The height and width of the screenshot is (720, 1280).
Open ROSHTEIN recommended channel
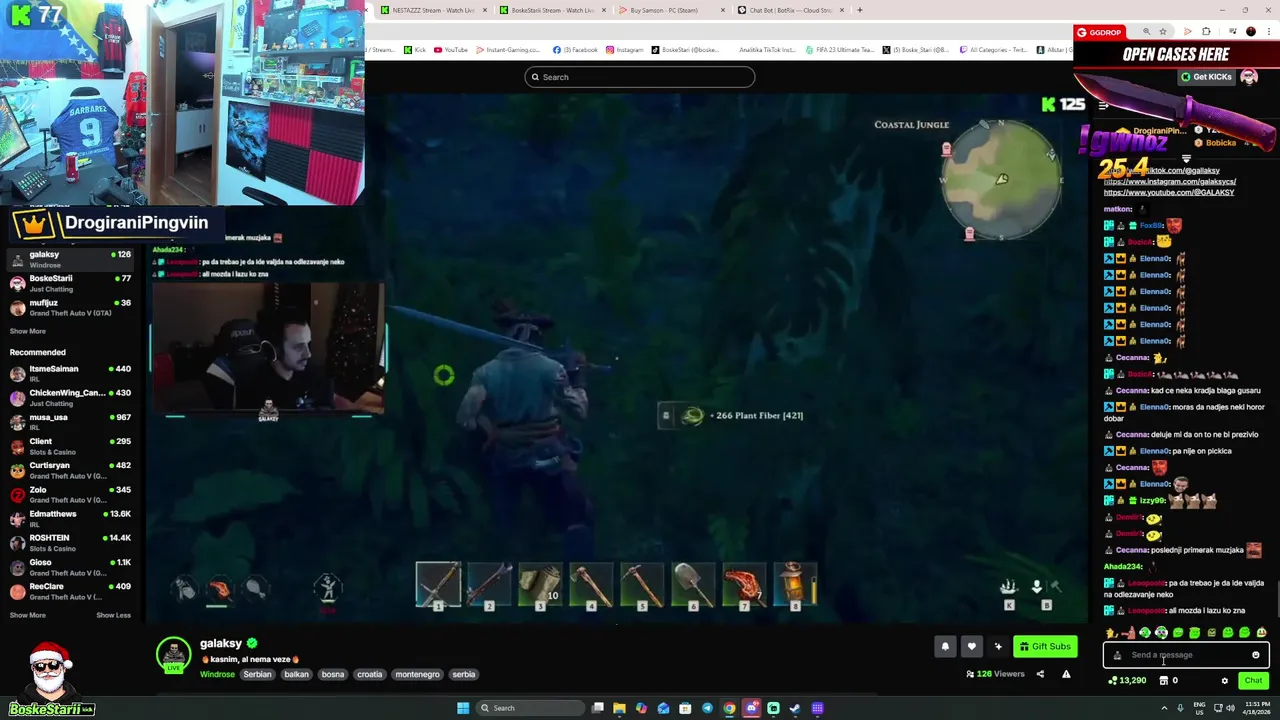pyautogui.click(x=70, y=542)
